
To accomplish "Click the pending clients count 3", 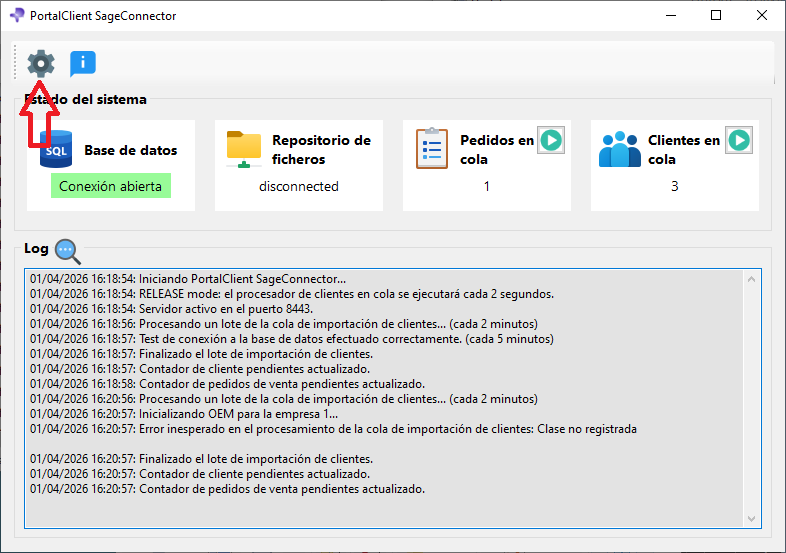I will coord(675,187).
